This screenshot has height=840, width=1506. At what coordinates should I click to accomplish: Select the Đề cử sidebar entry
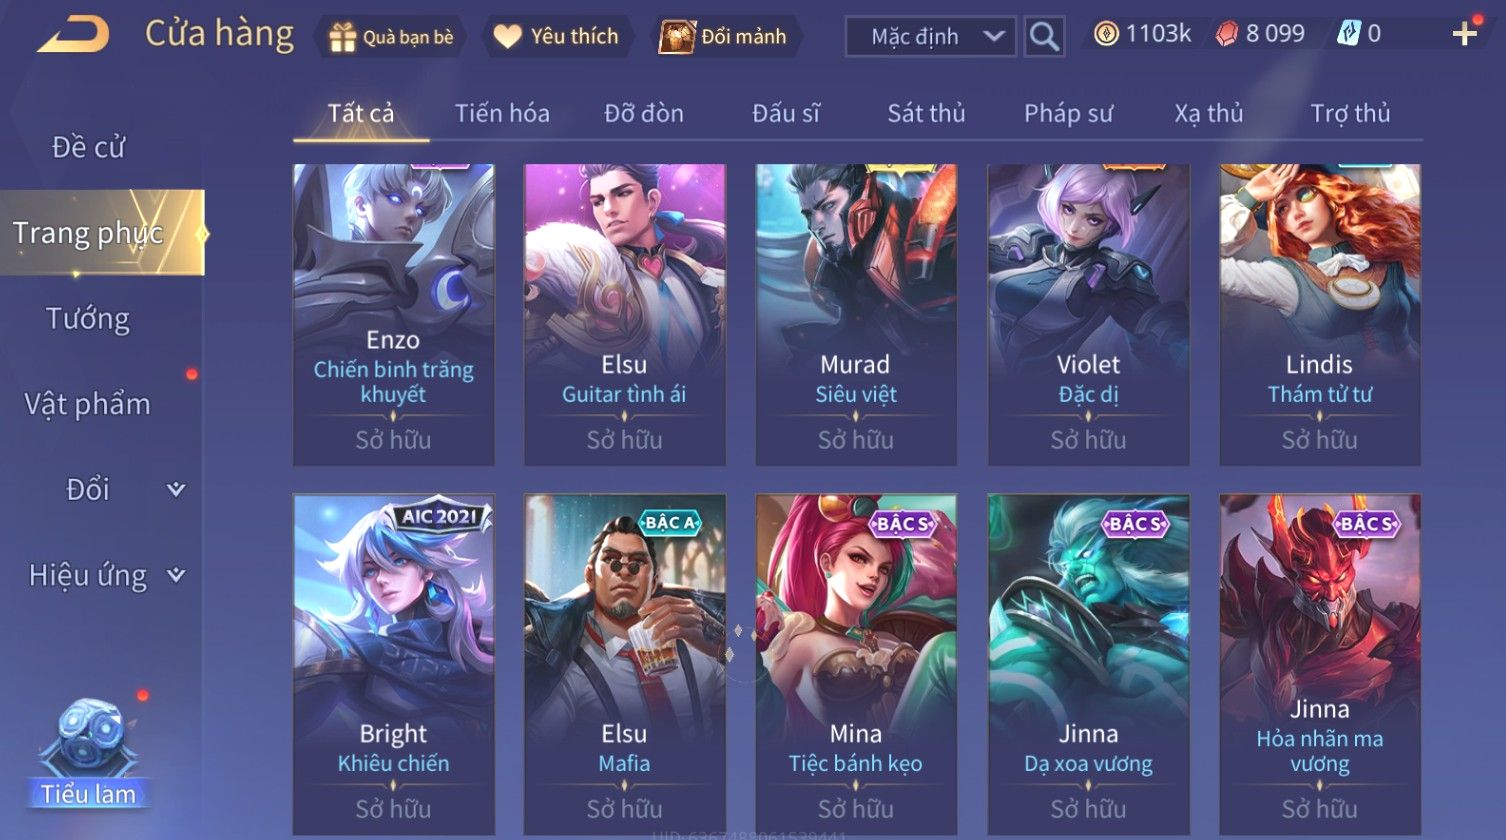(x=88, y=147)
